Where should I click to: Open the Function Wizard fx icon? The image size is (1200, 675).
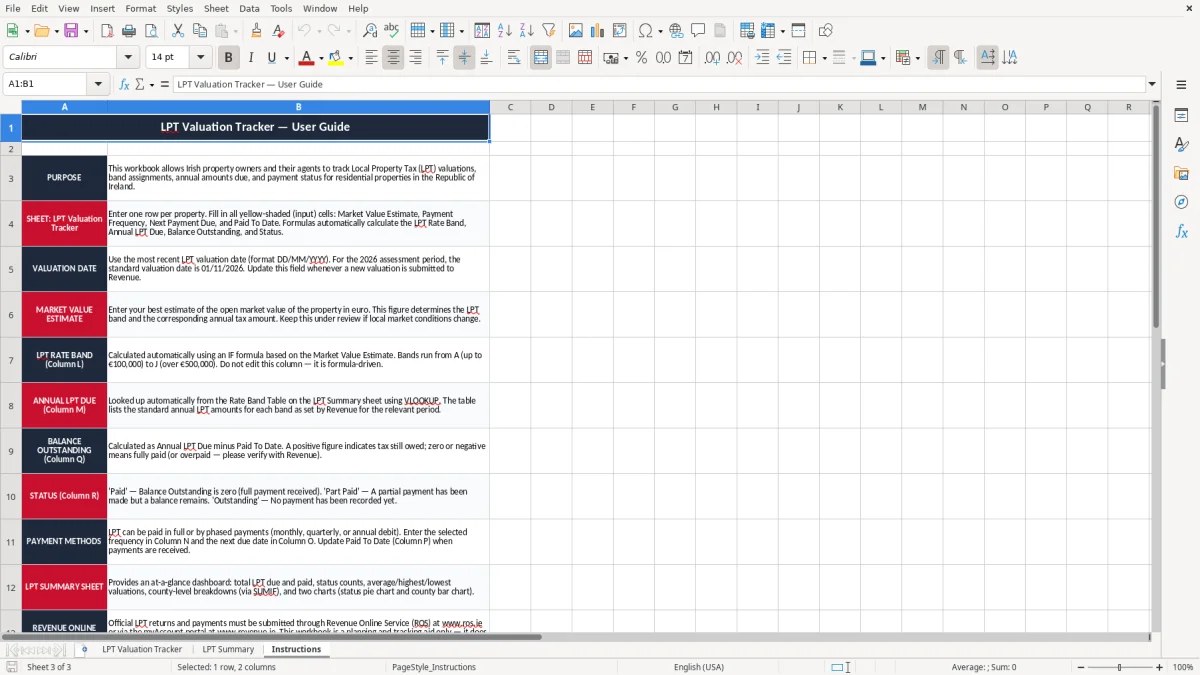(125, 84)
